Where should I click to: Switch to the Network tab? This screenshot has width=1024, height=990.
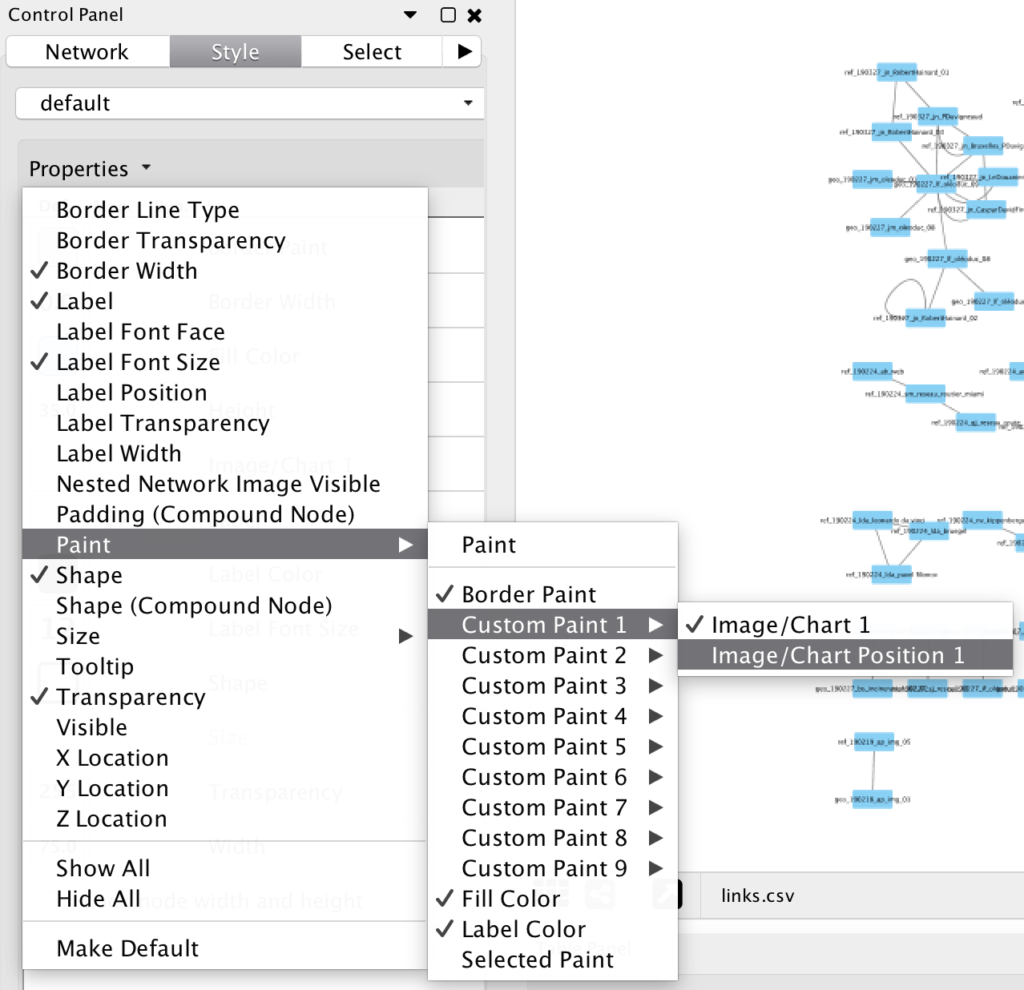point(88,52)
